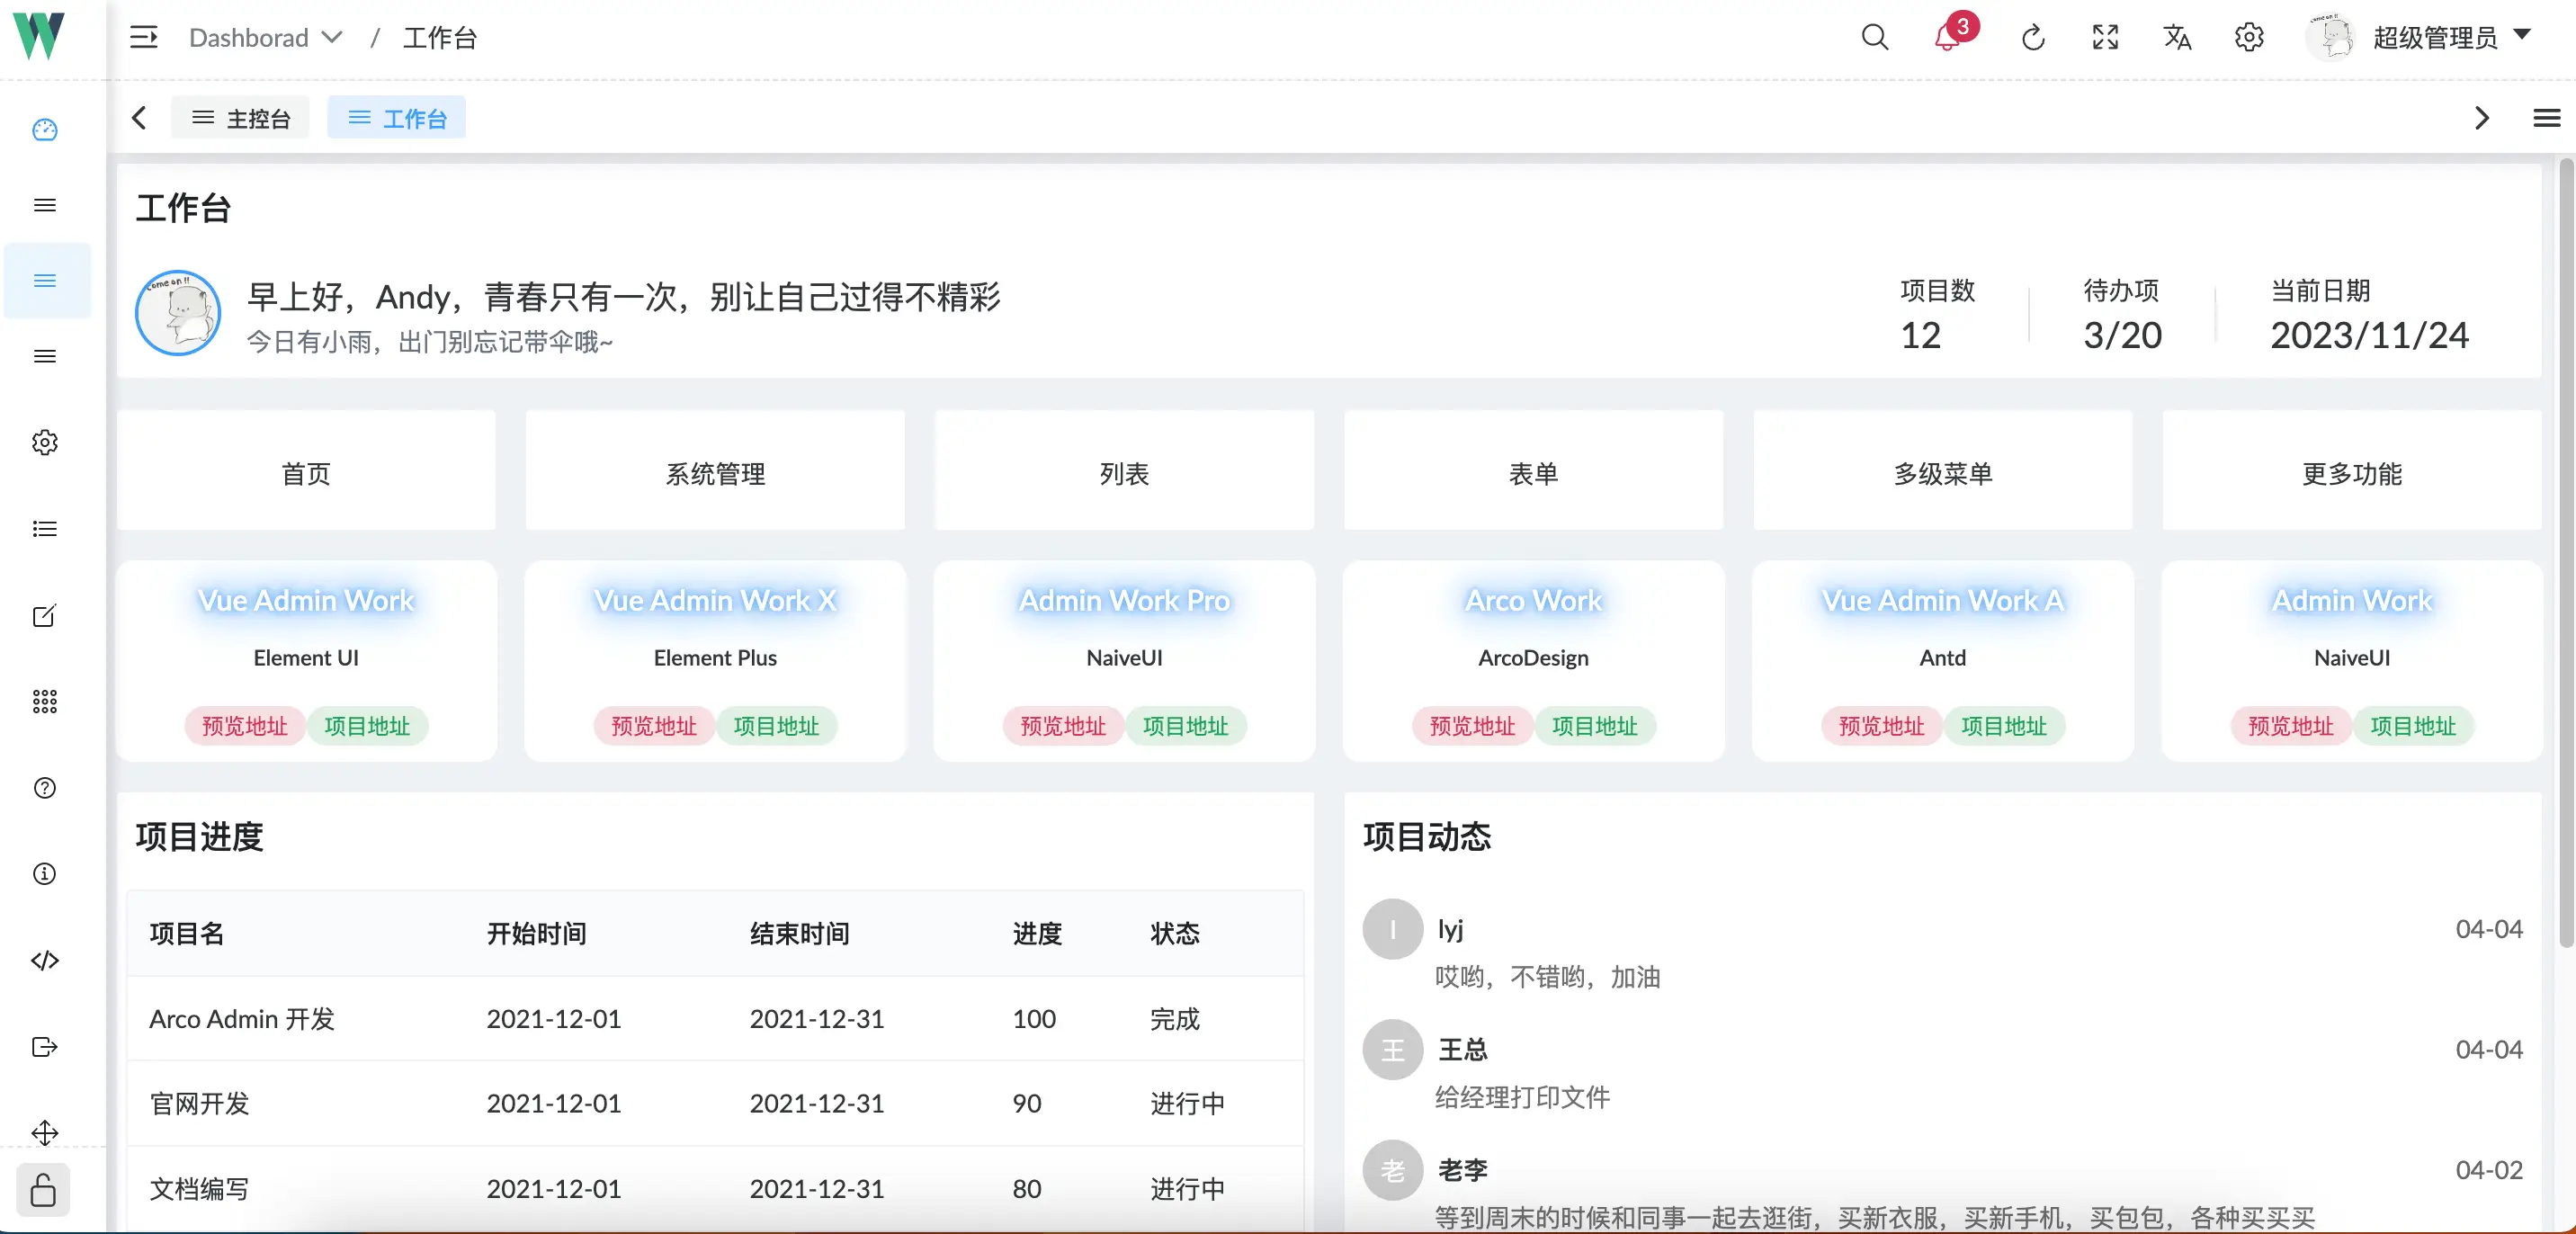The width and height of the screenshot is (2576, 1234).
Task: Open settings gear in top bar
Action: click(x=2249, y=38)
